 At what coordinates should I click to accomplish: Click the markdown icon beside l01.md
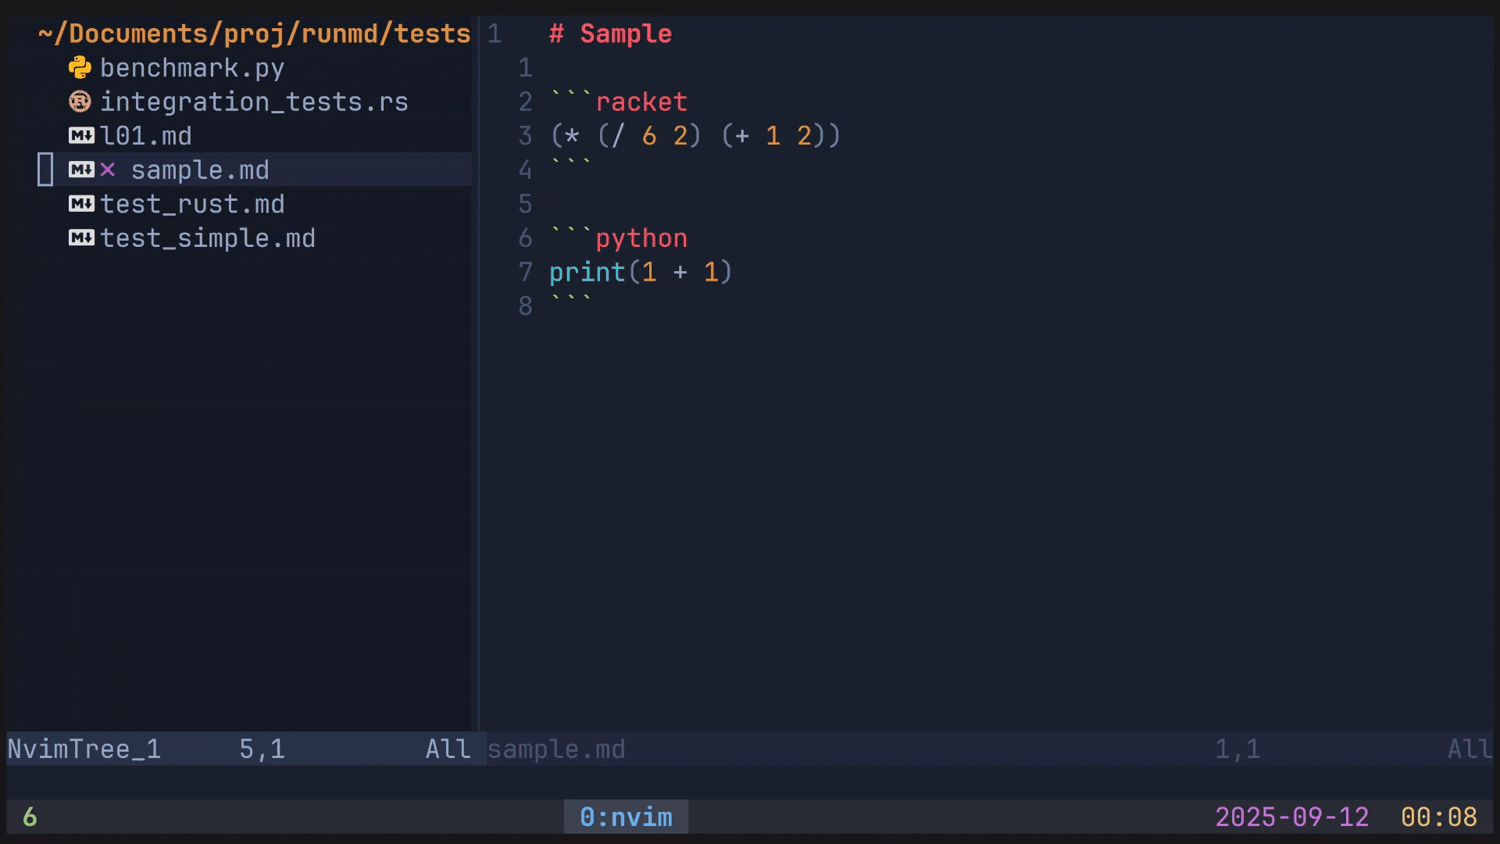click(81, 136)
